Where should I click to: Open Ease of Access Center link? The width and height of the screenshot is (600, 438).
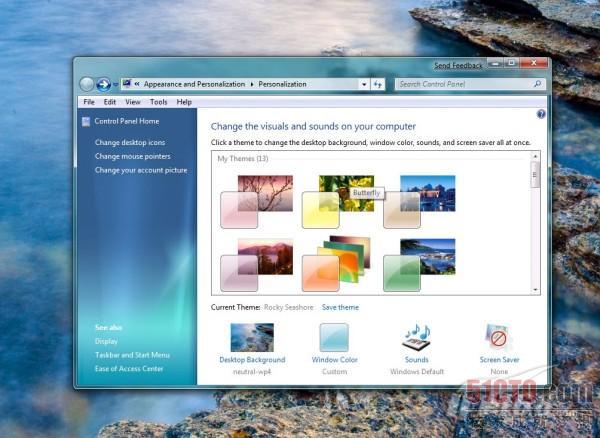(129, 369)
